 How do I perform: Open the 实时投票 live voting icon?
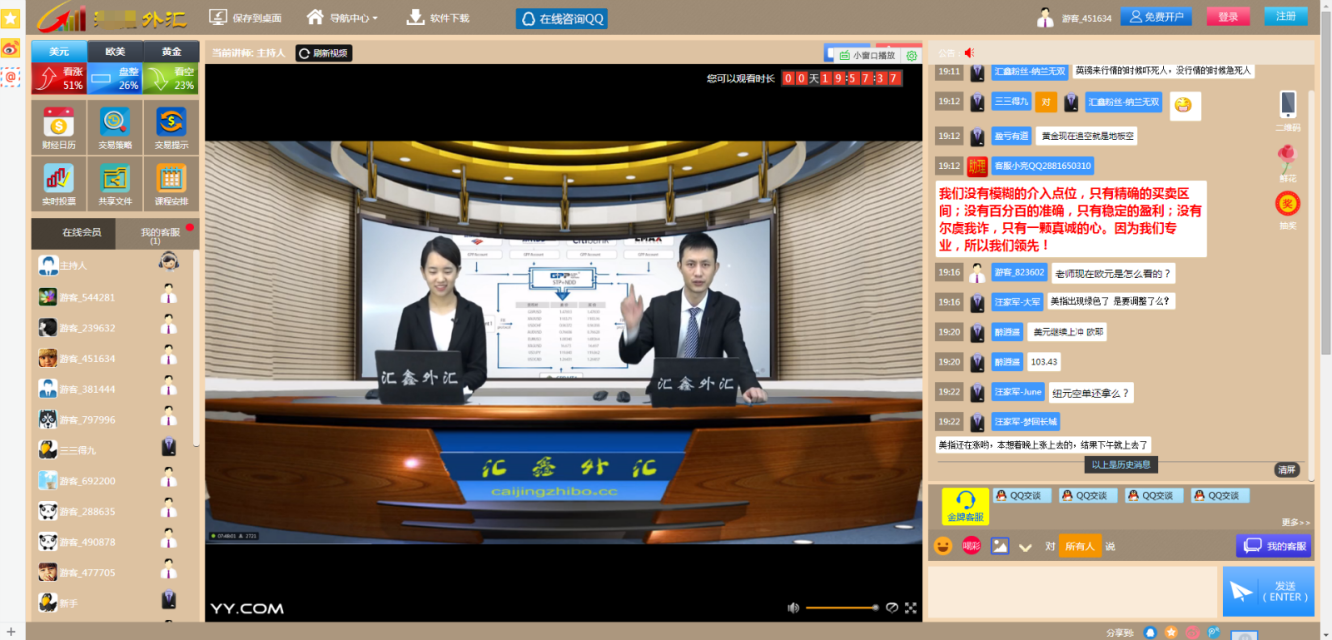tap(59, 185)
